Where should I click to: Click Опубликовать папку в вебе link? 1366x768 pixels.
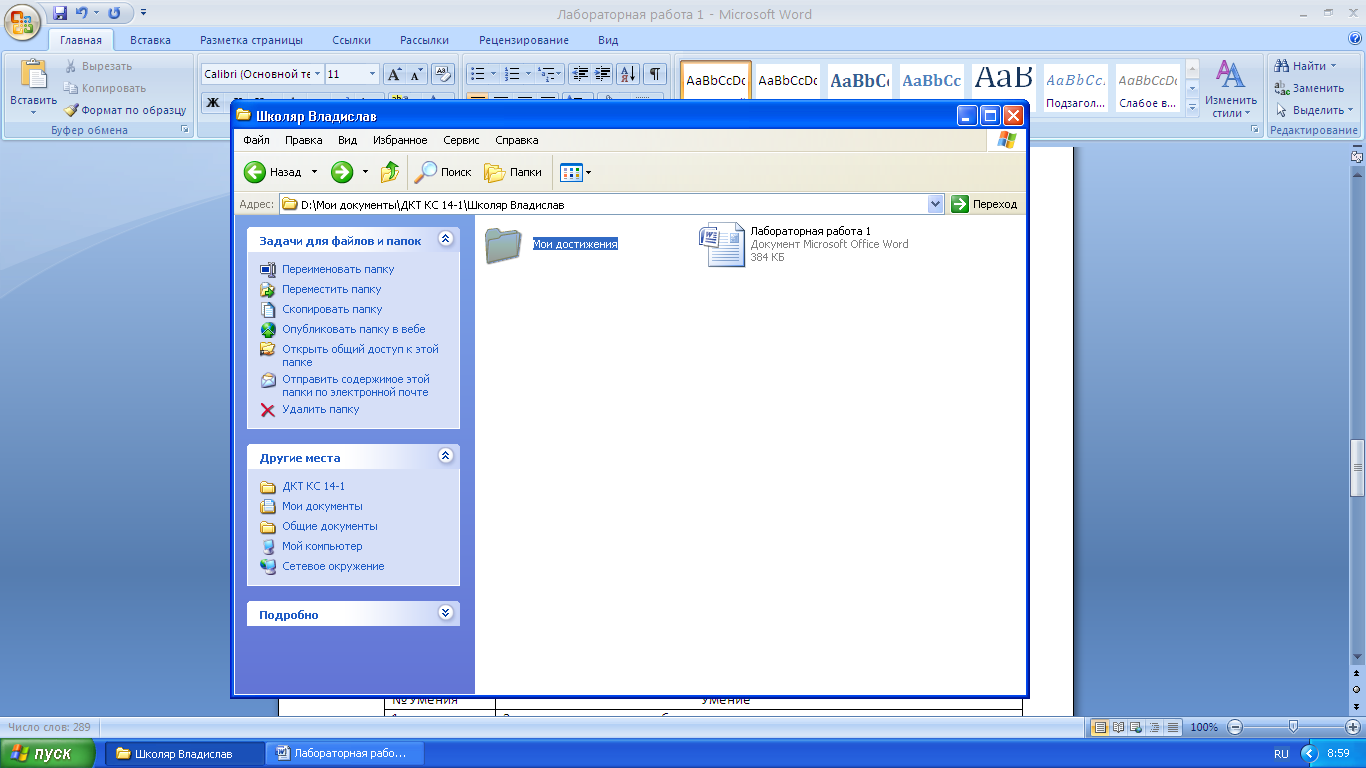pos(354,329)
